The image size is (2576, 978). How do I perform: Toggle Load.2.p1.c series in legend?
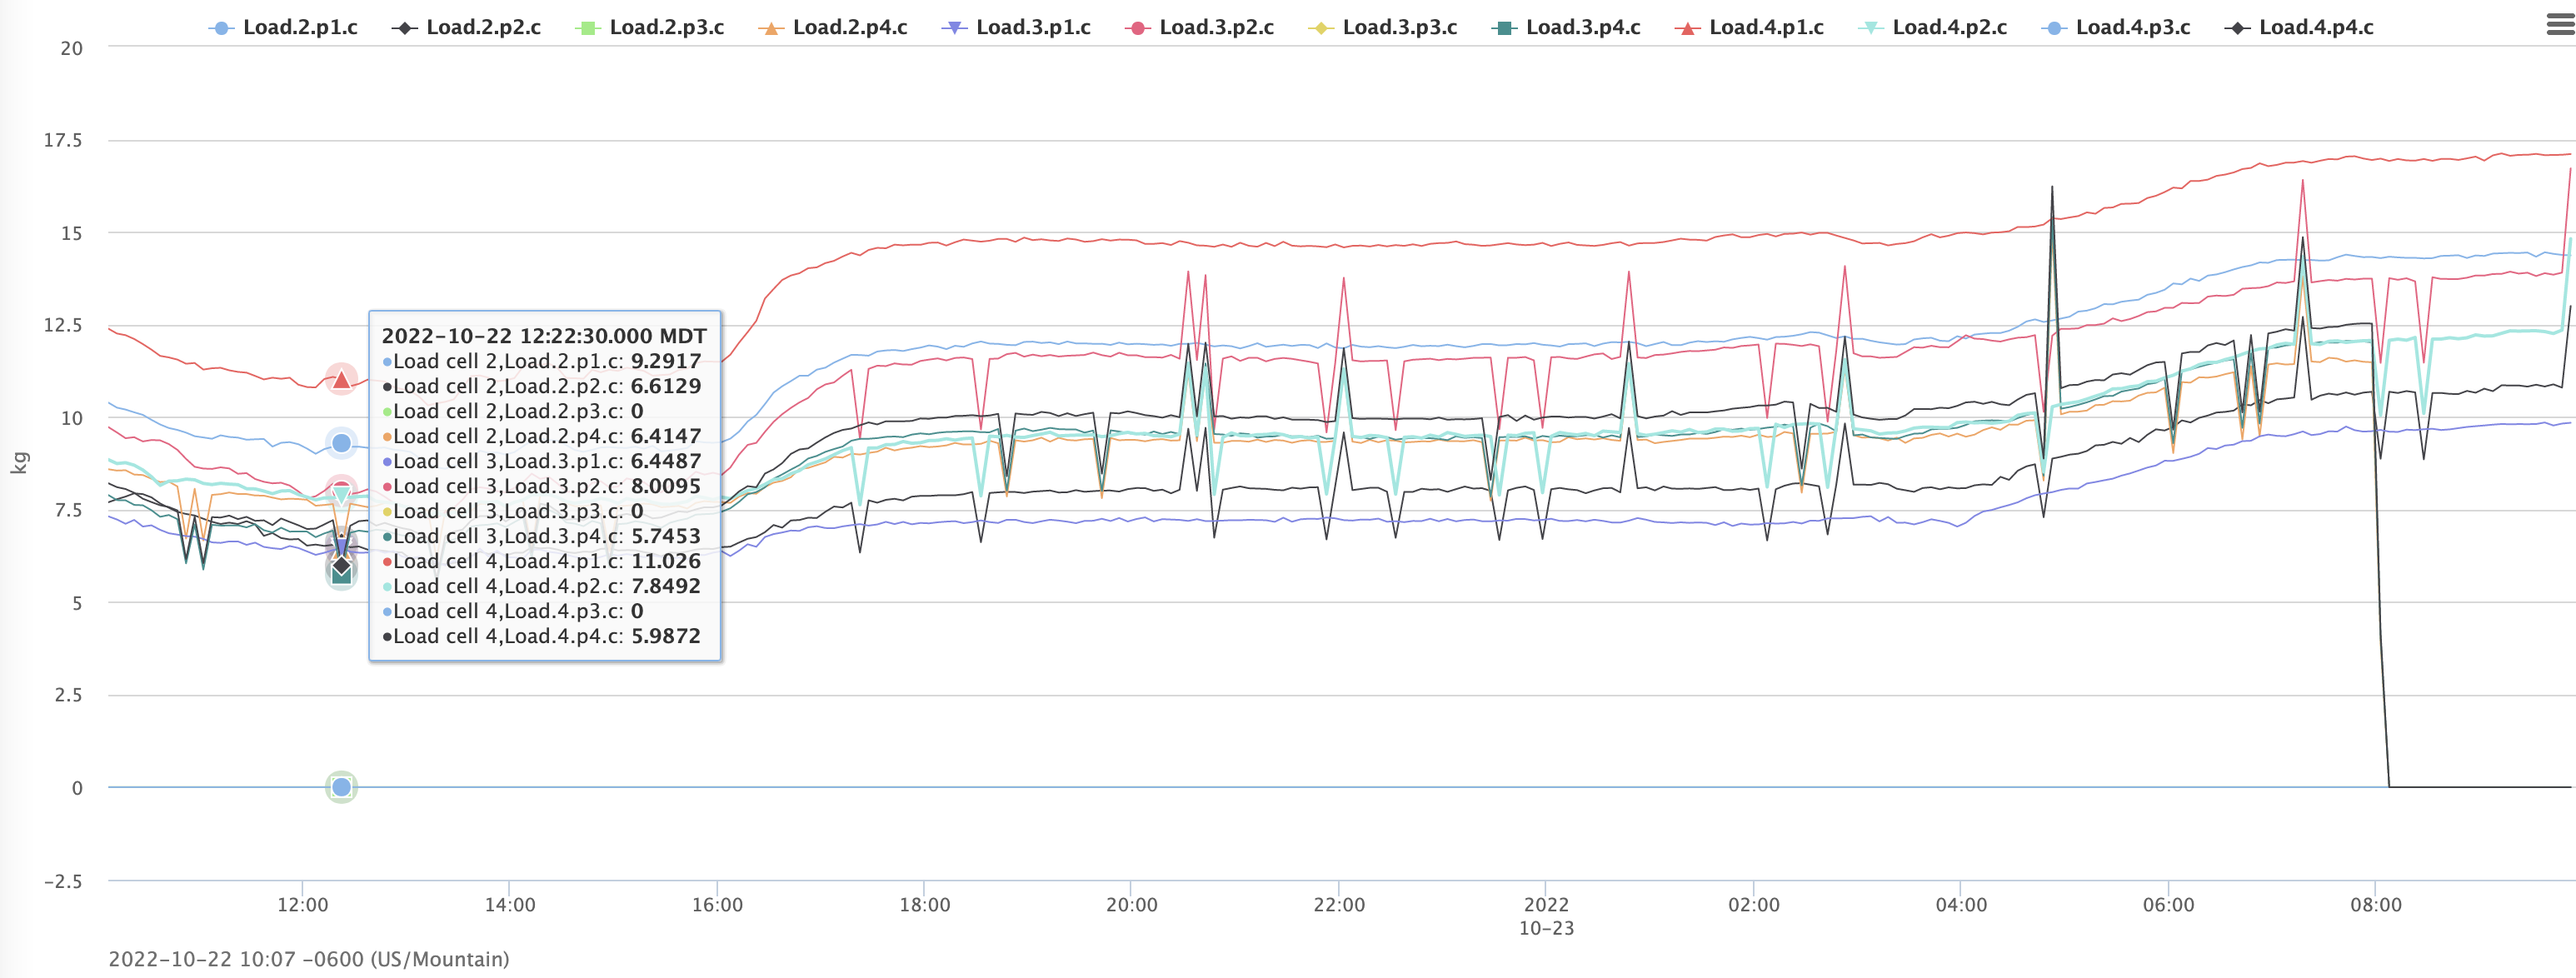coord(299,27)
